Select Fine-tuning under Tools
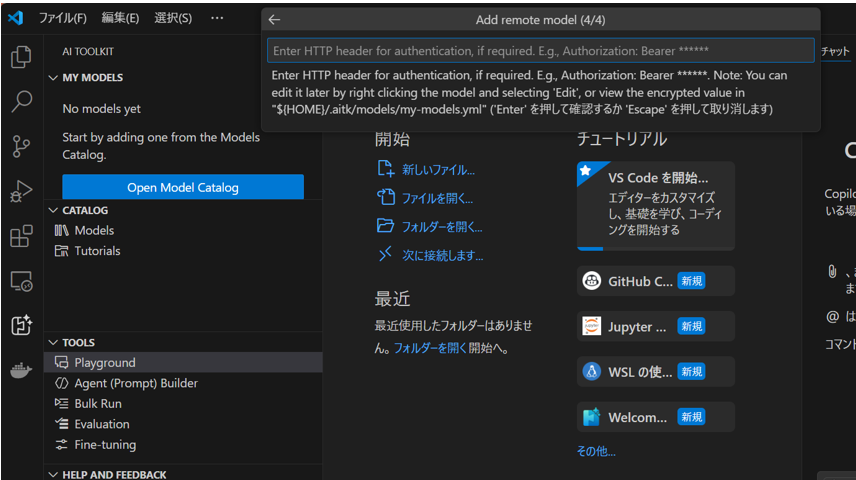 (183, 445)
